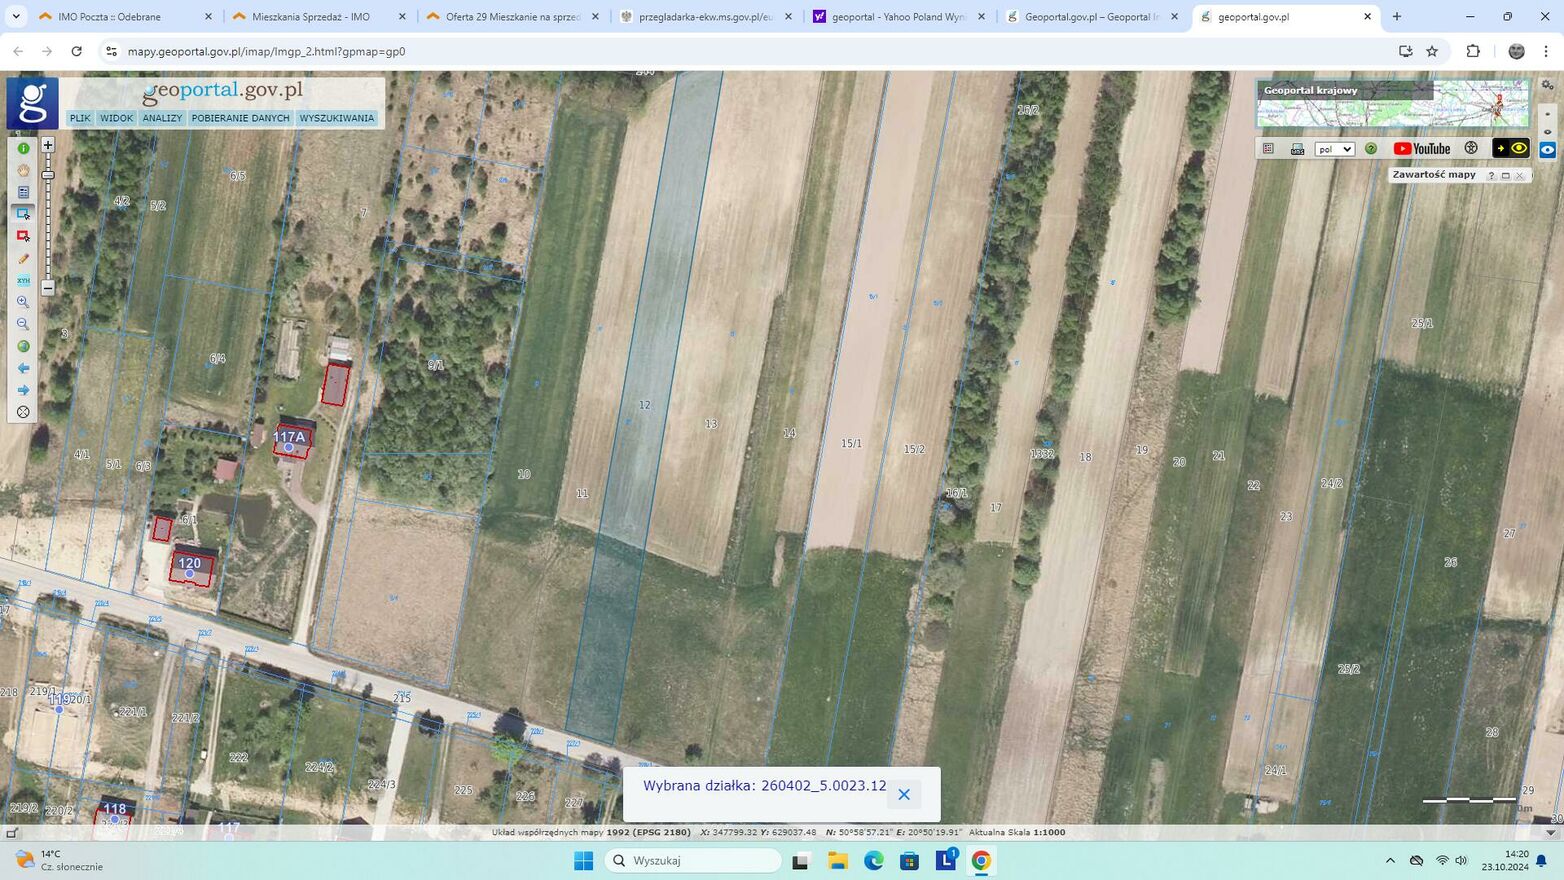Open the WIDOK menu
Screen dimensions: 1564x880
point(116,118)
